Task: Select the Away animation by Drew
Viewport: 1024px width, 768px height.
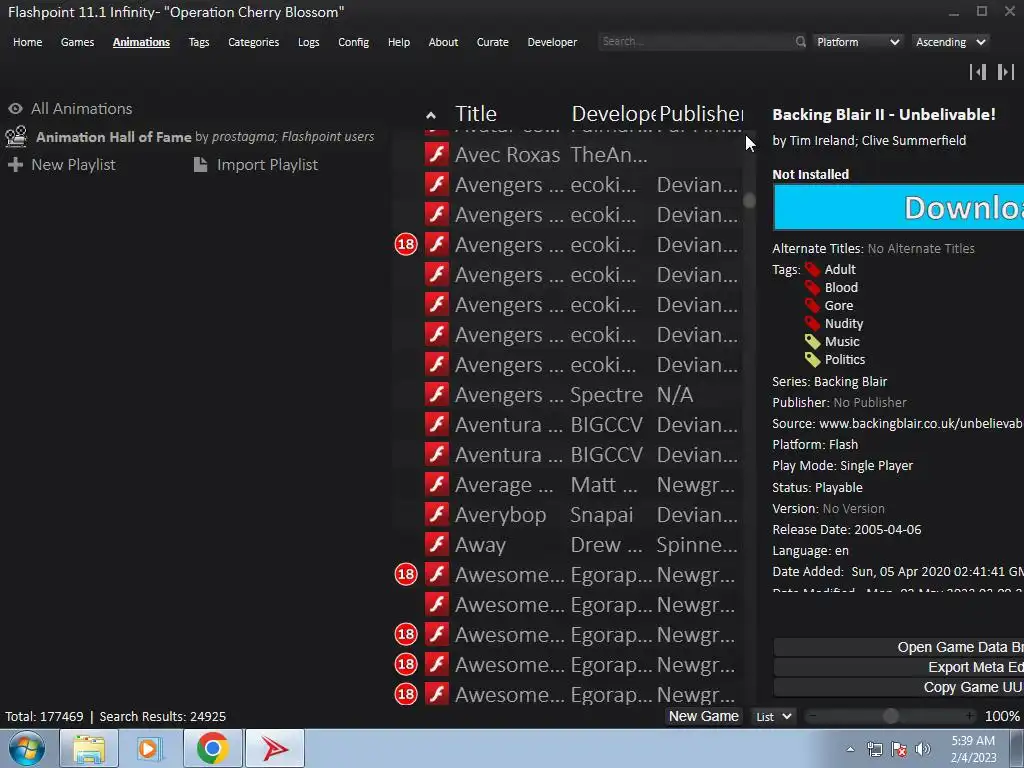Action: pyautogui.click(x=480, y=545)
